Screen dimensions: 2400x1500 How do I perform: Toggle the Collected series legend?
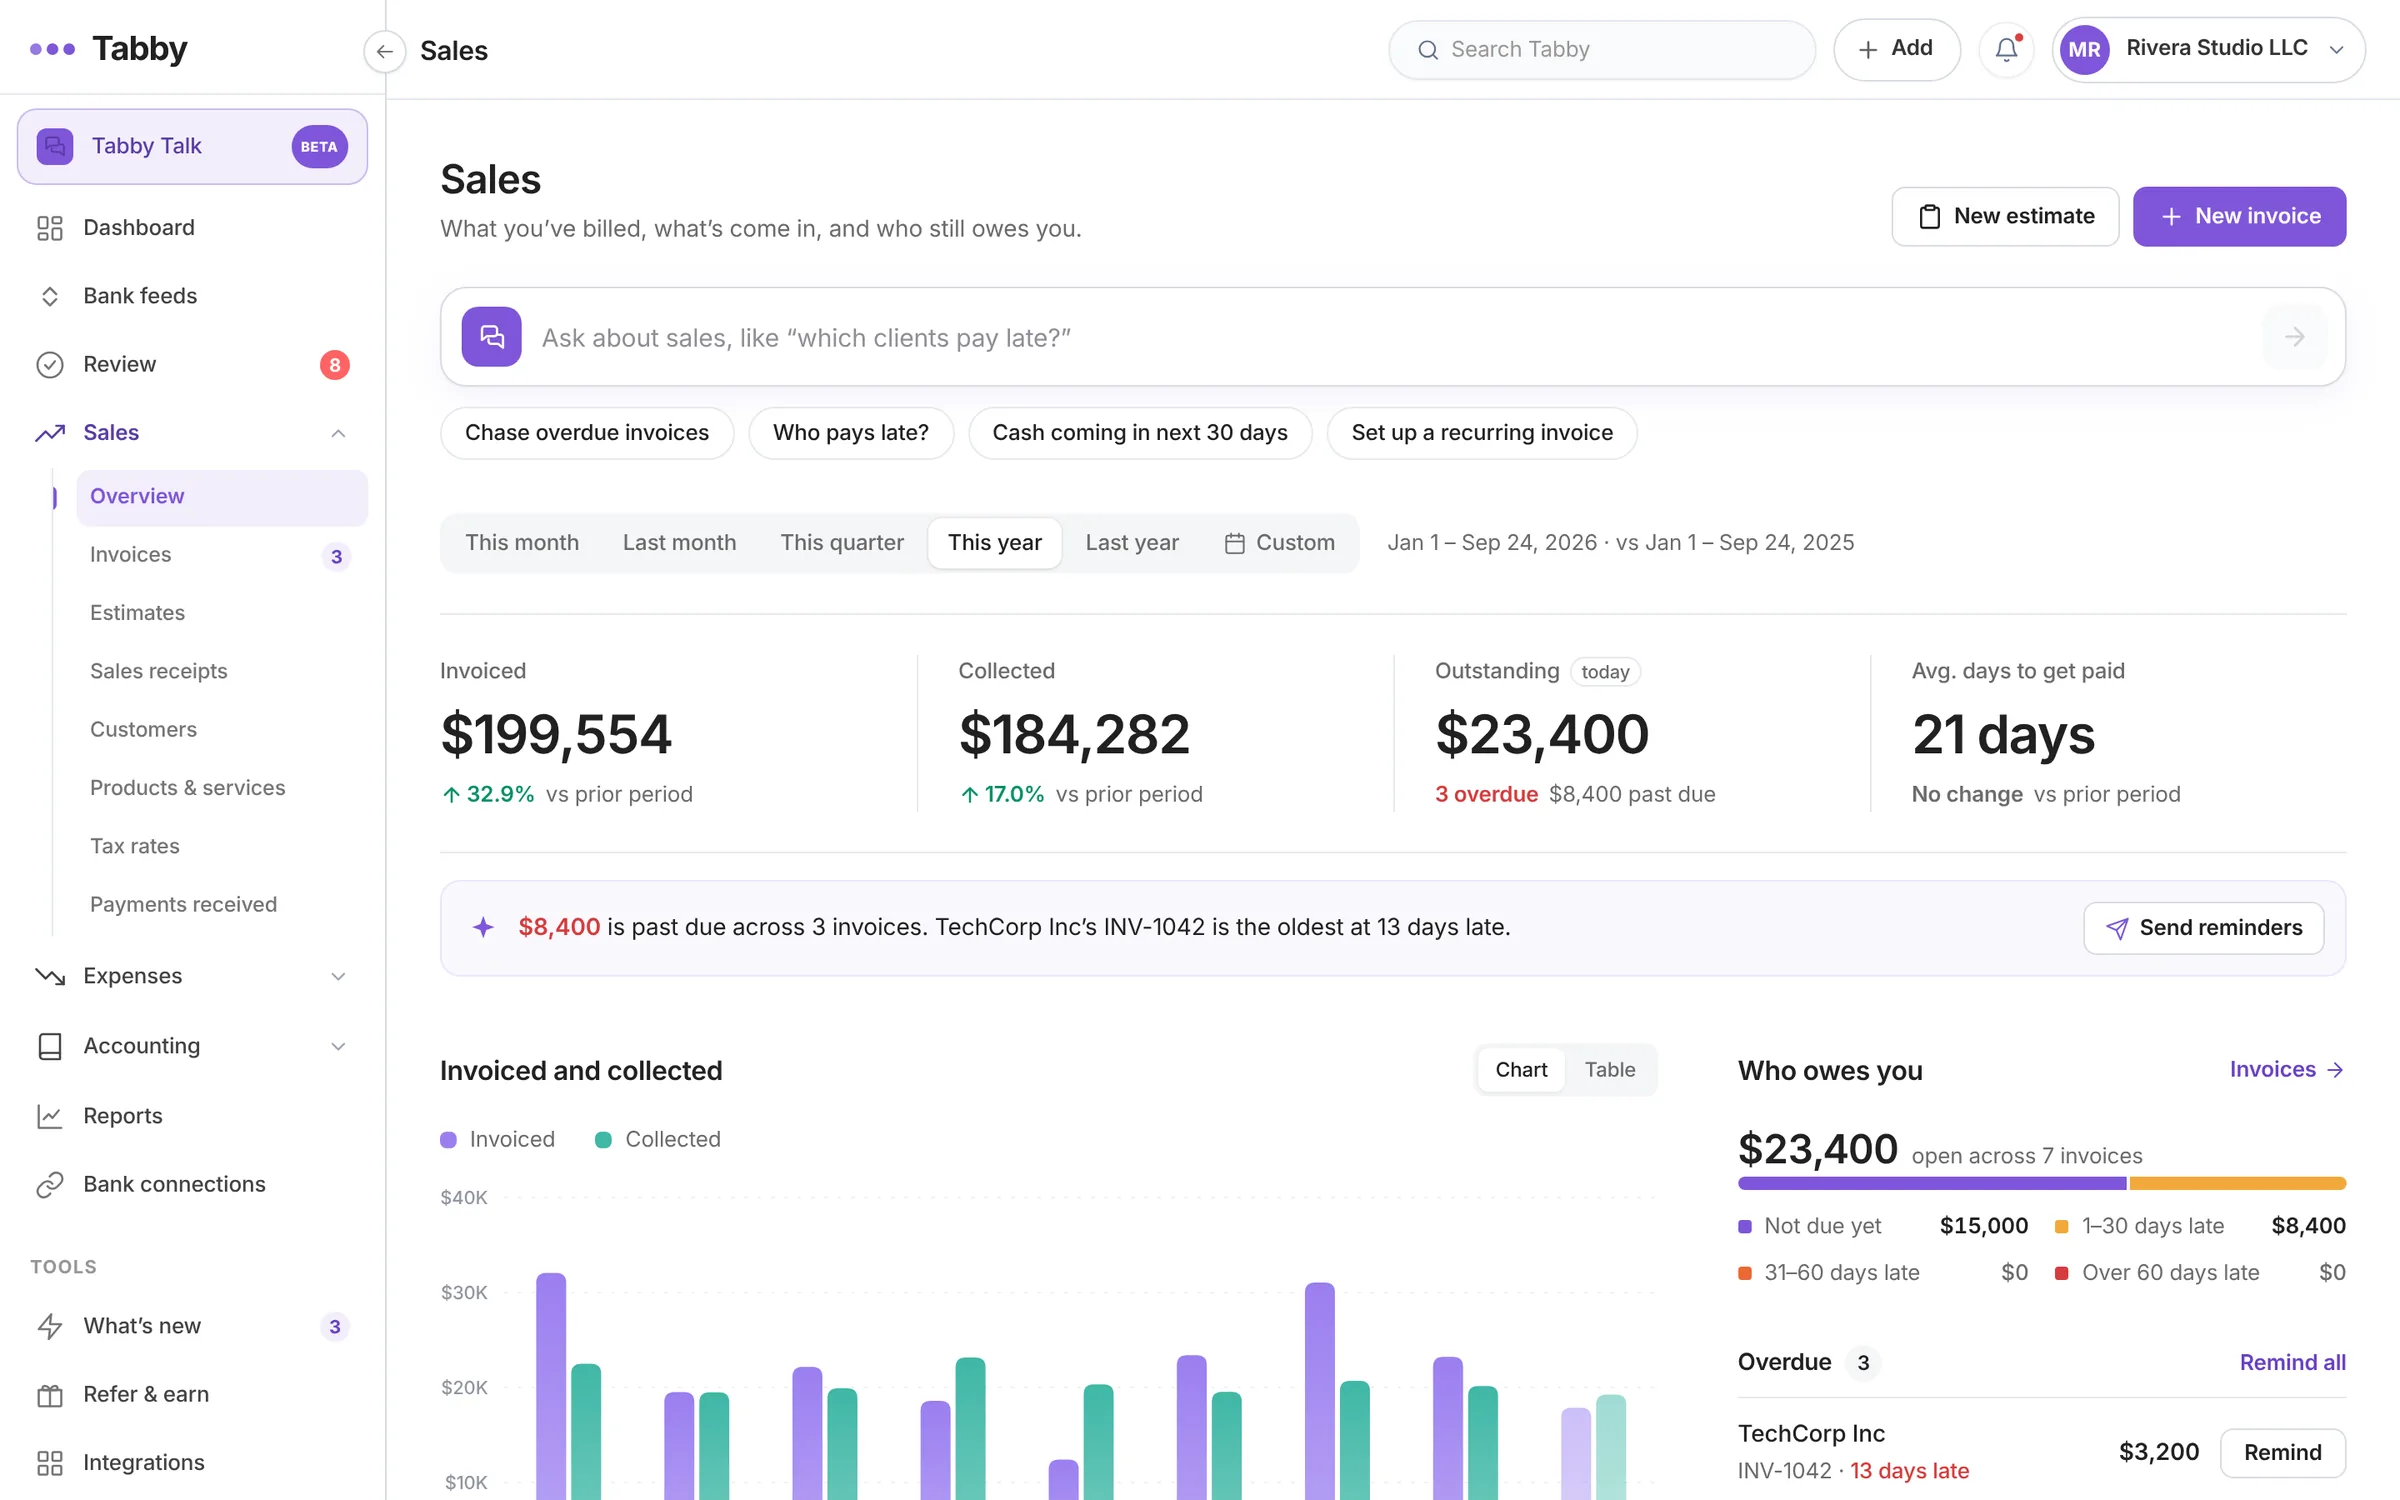[x=657, y=1140]
